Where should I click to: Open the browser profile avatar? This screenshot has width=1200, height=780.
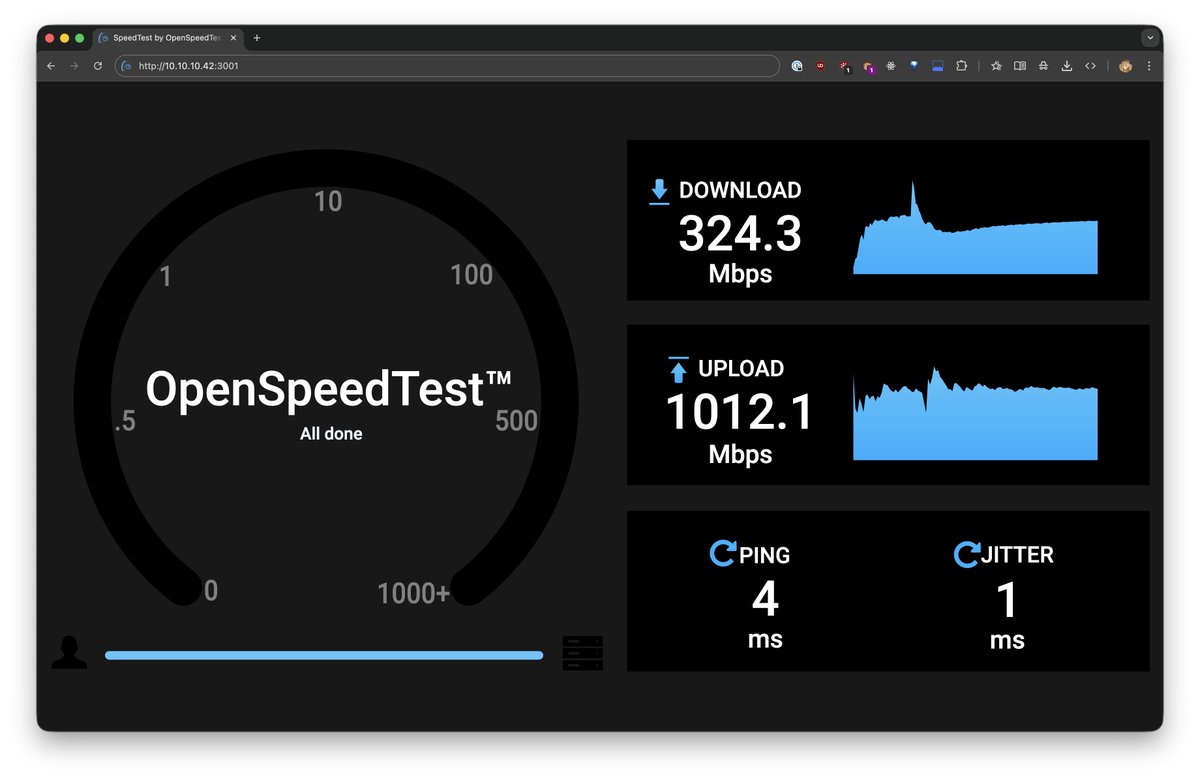tap(1125, 66)
